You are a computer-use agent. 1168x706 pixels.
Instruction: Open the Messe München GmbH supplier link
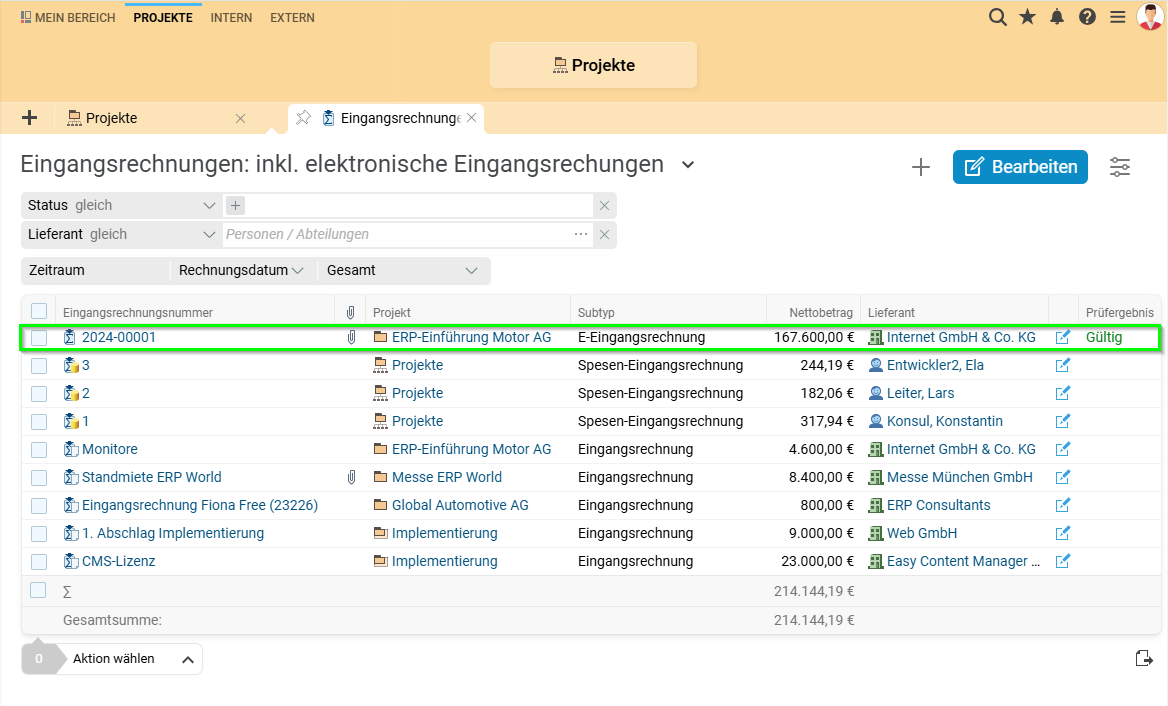coord(959,477)
